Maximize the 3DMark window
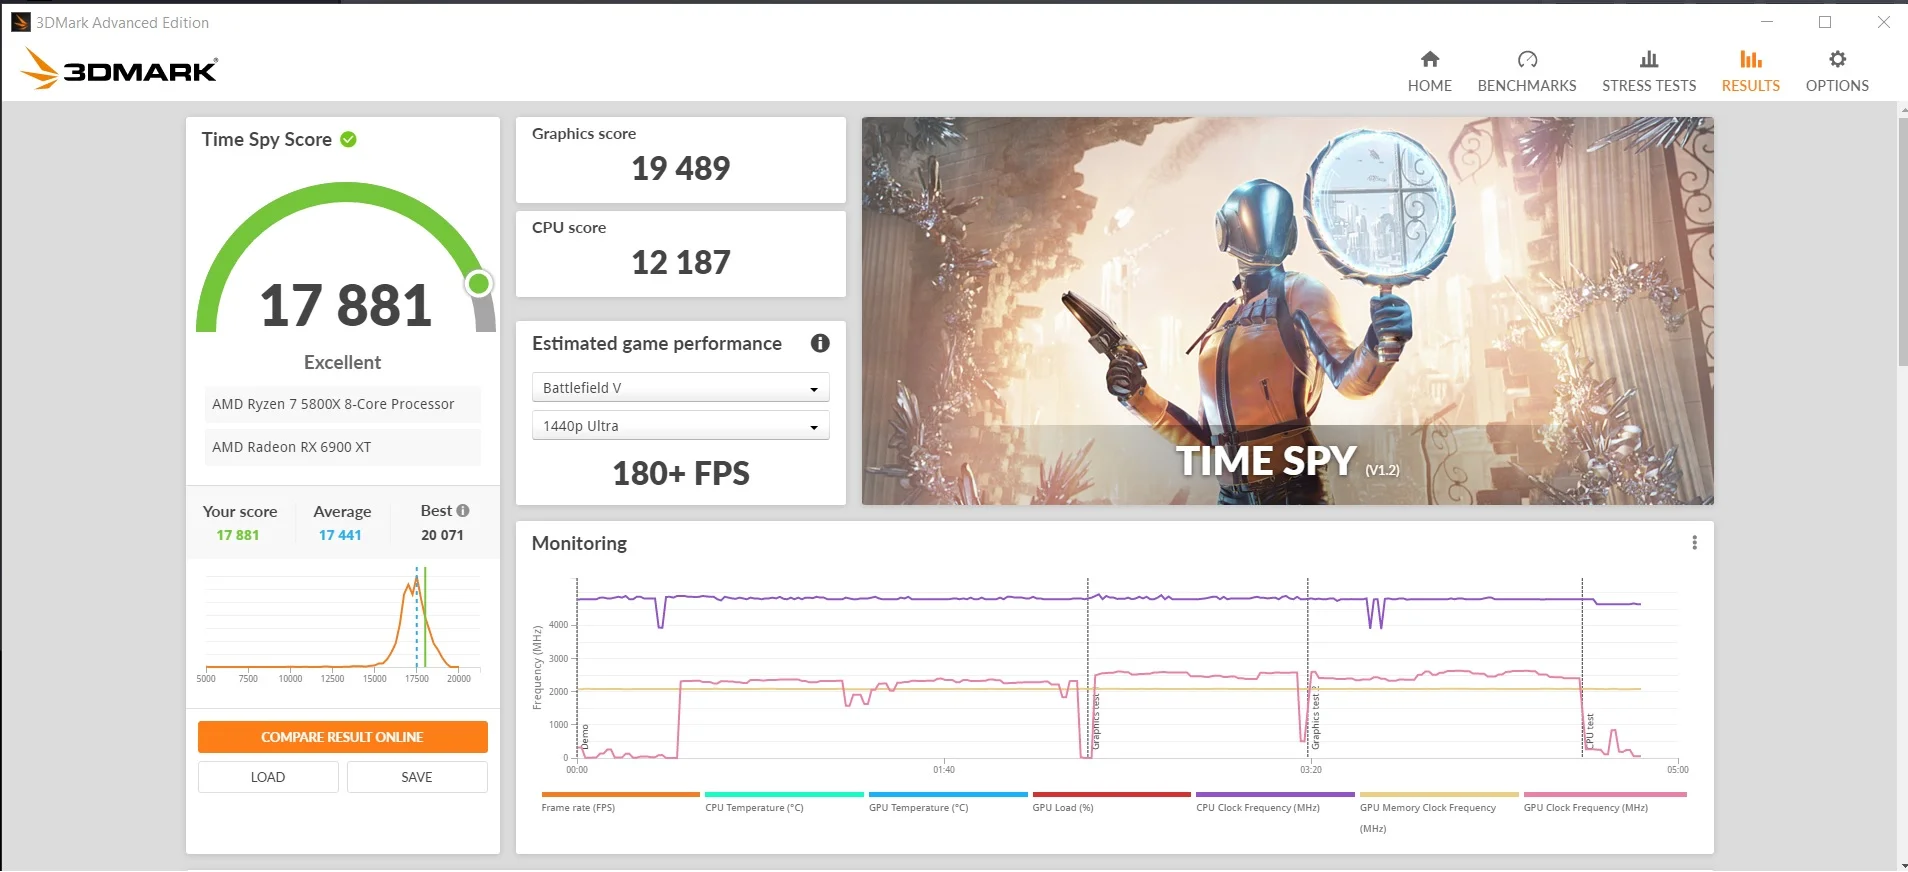Image resolution: width=1908 pixels, height=872 pixels. click(1825, 22)
